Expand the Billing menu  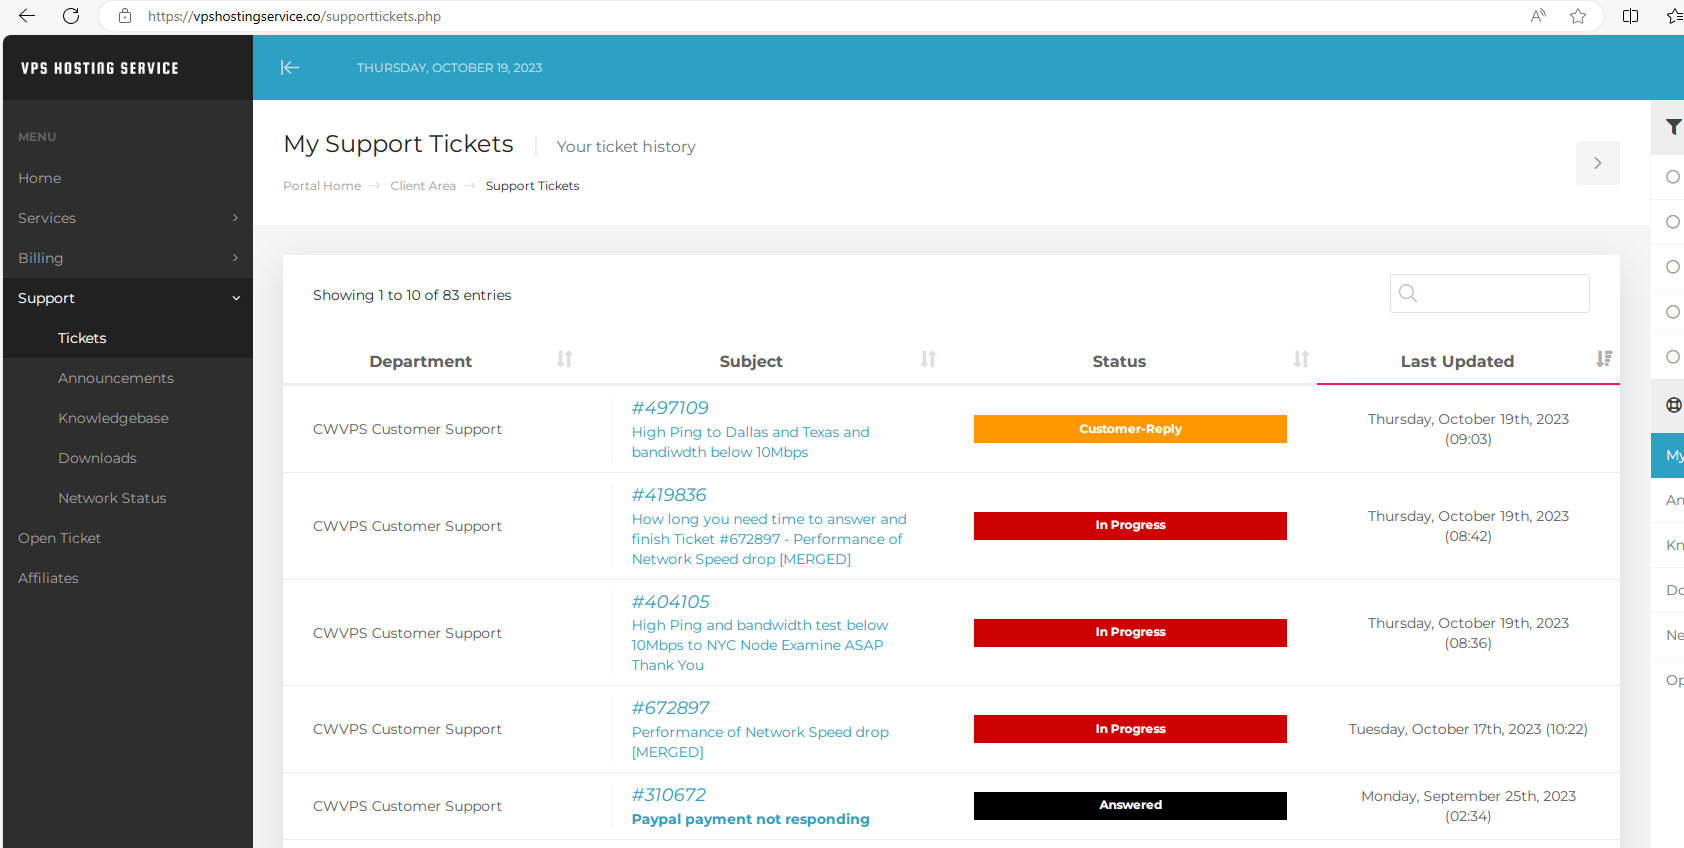tap(128, 258)
